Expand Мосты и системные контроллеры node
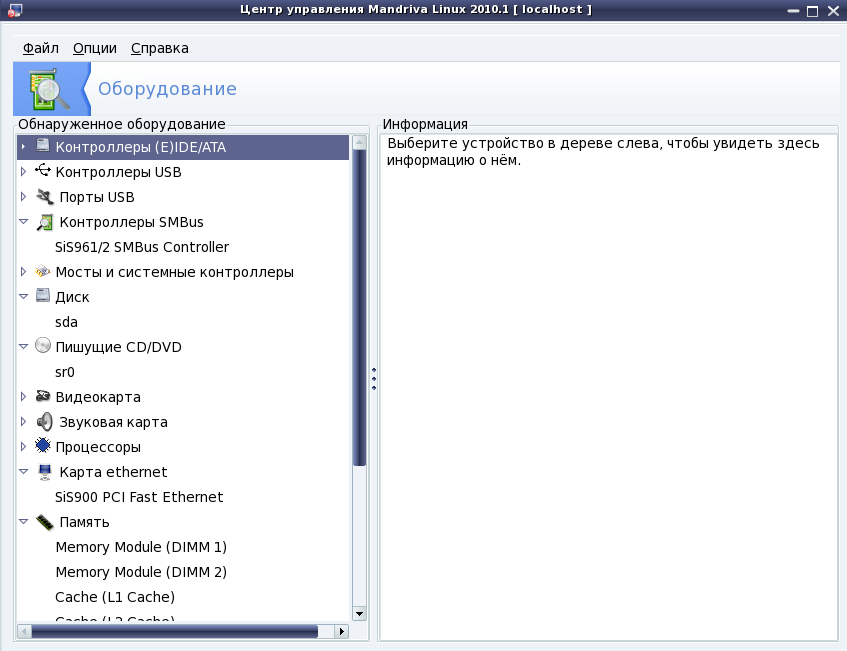The height and width of the screenshot is (651, 847). pyautogui.click(x=23, y=271)
